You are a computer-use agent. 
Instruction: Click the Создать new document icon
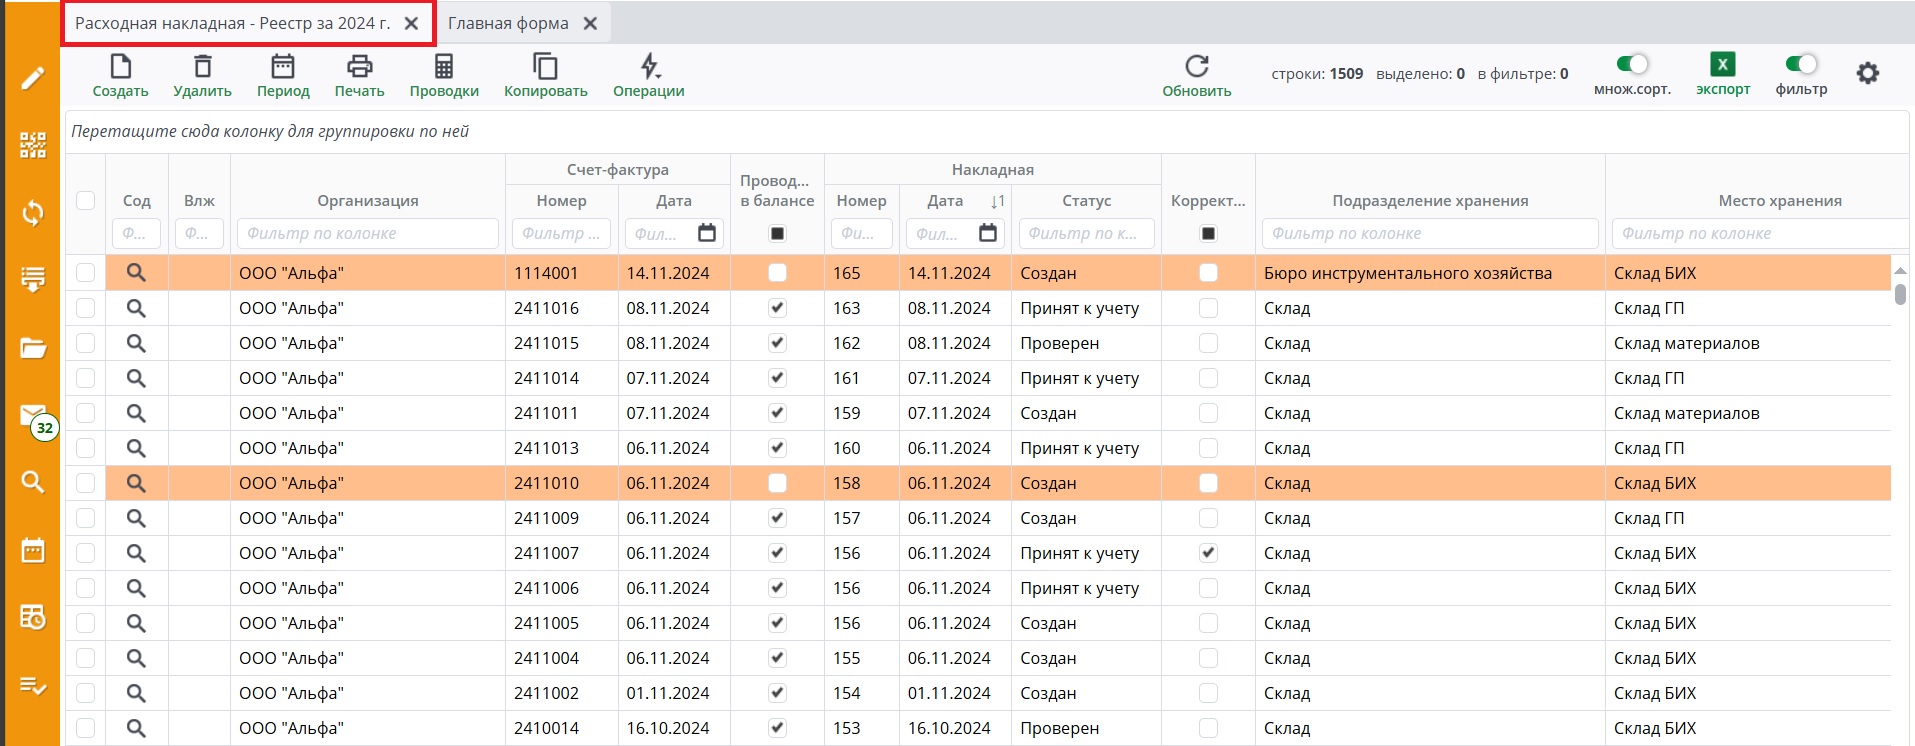pos(120,67)
